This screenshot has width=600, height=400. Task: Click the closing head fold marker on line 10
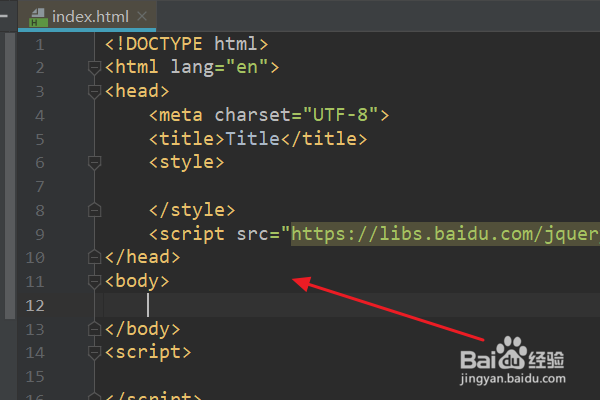94,257
